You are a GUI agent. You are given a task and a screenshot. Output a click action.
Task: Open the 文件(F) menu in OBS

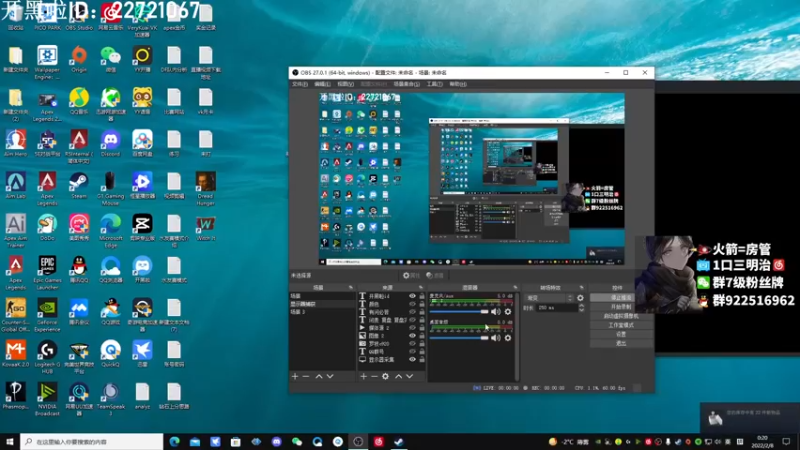(x=299, y=84)
